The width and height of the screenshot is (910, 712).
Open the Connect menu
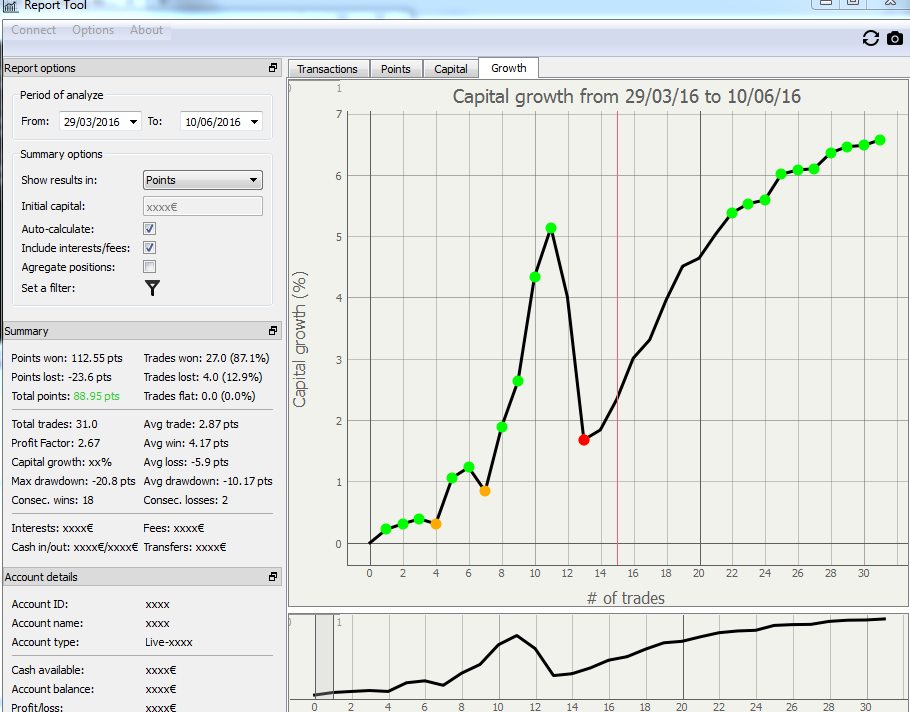point(34,30)
